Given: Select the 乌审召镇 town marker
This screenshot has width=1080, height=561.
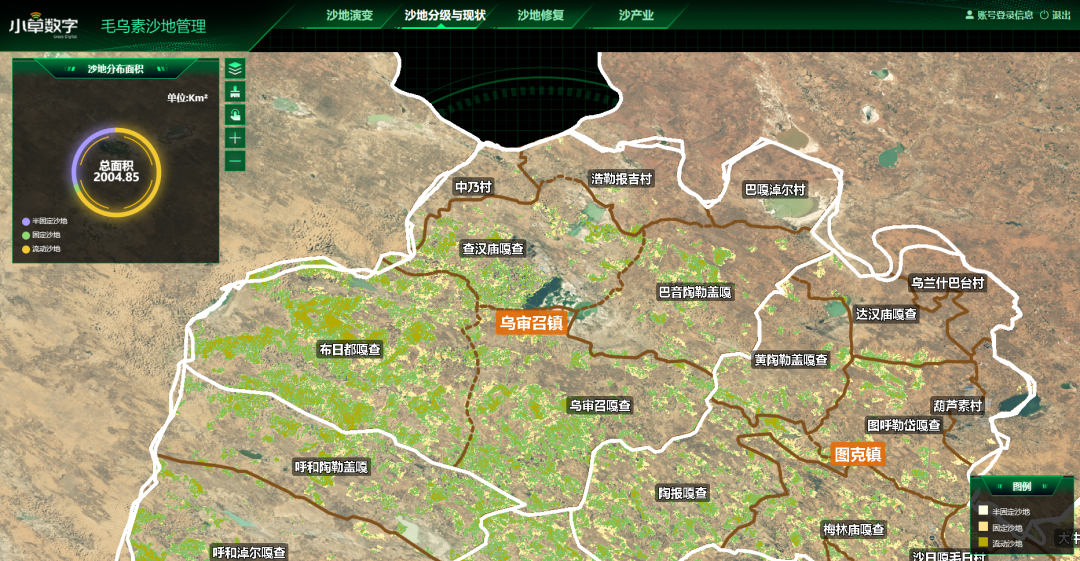Looking at the screenshot, I should click(x=531, y=323).
